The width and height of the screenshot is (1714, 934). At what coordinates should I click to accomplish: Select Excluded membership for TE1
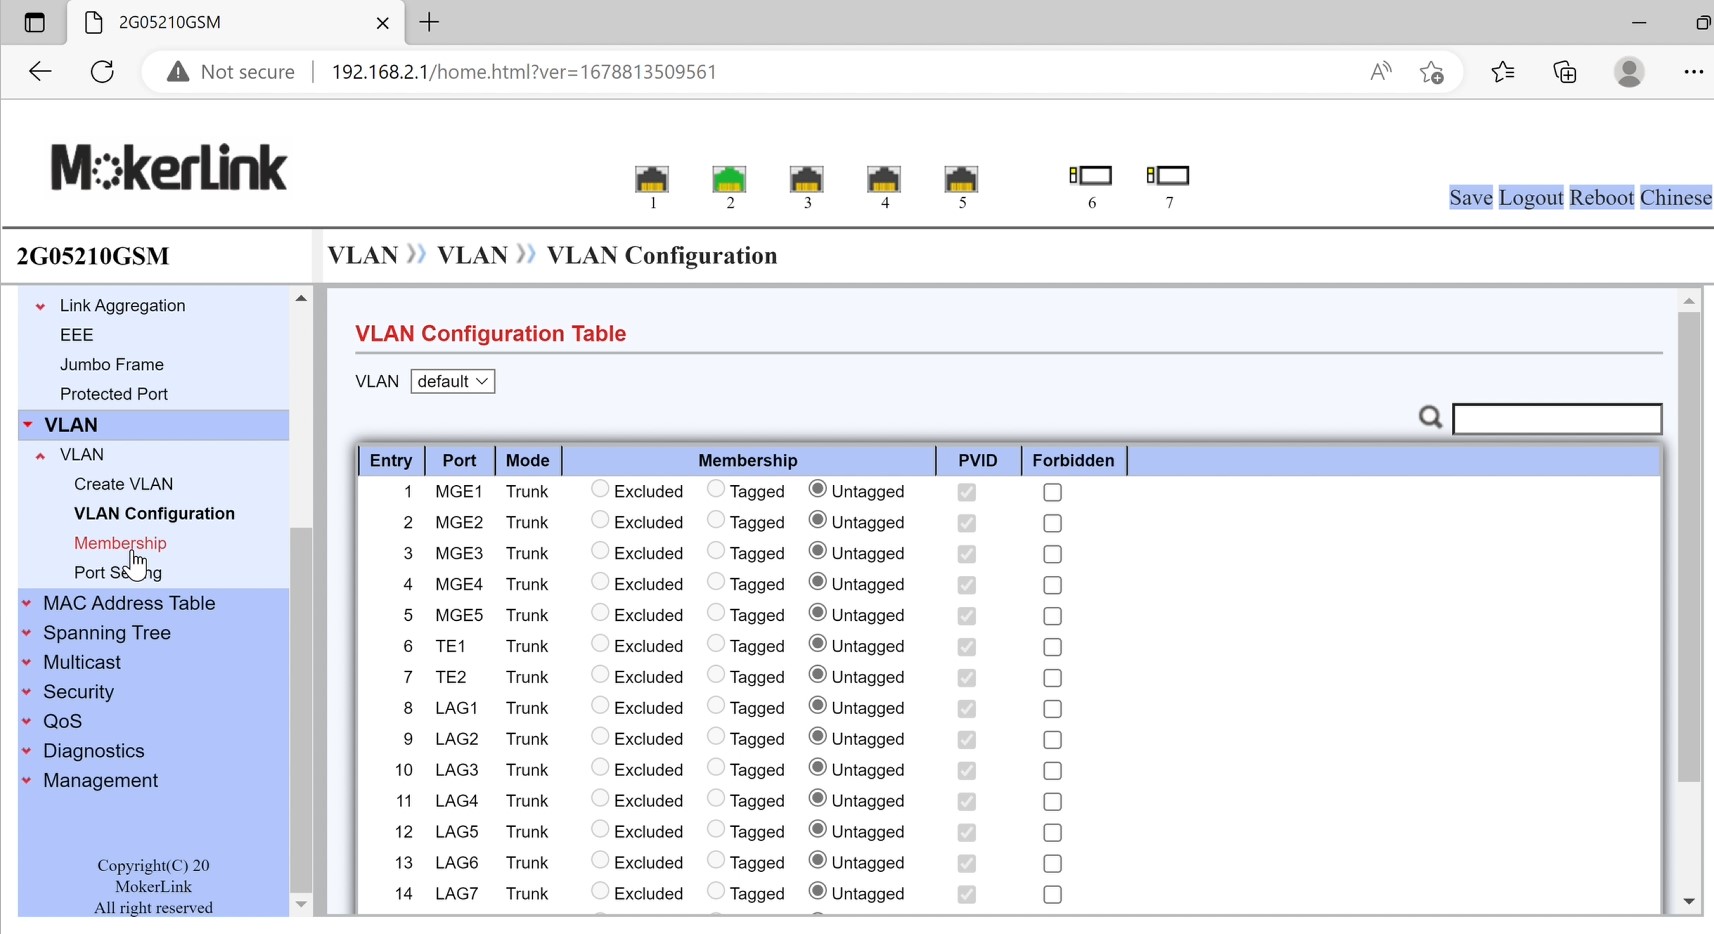(600, 644)
